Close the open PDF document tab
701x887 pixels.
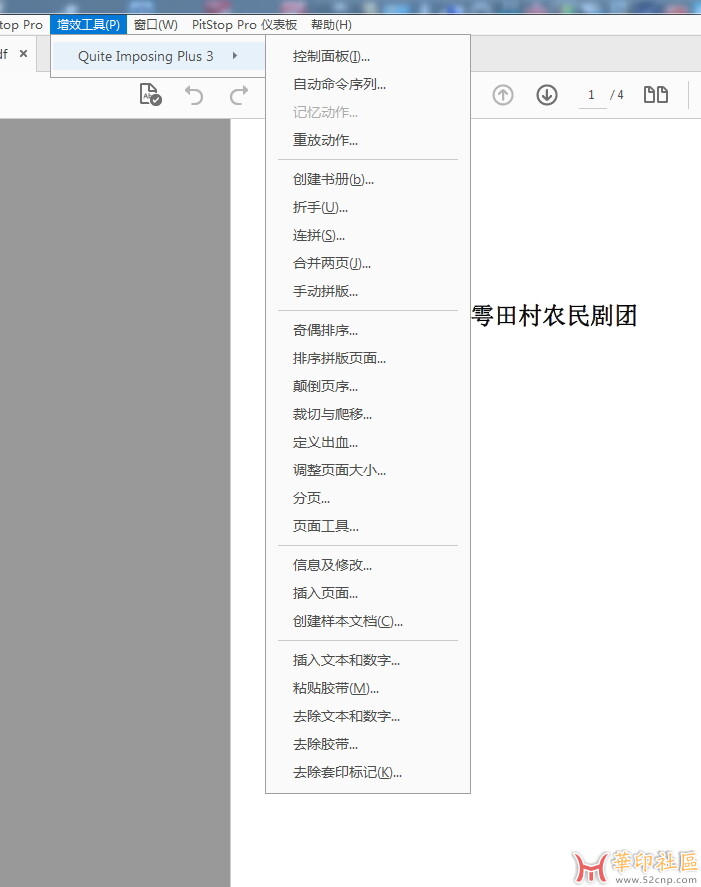[x=23, y=54]
